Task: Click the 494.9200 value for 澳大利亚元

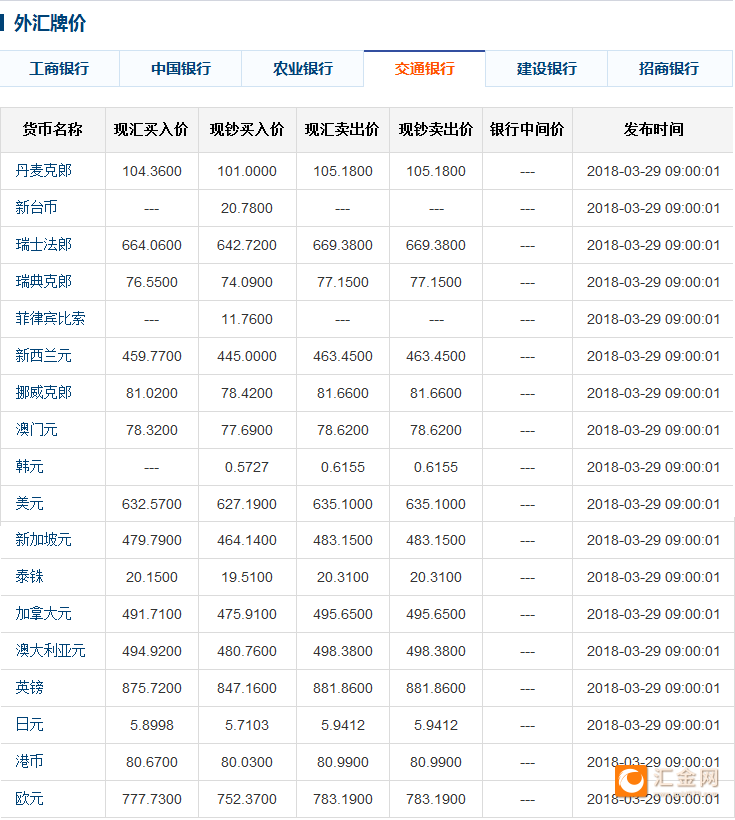Action: pyautogui.click(x=152, y=652)
